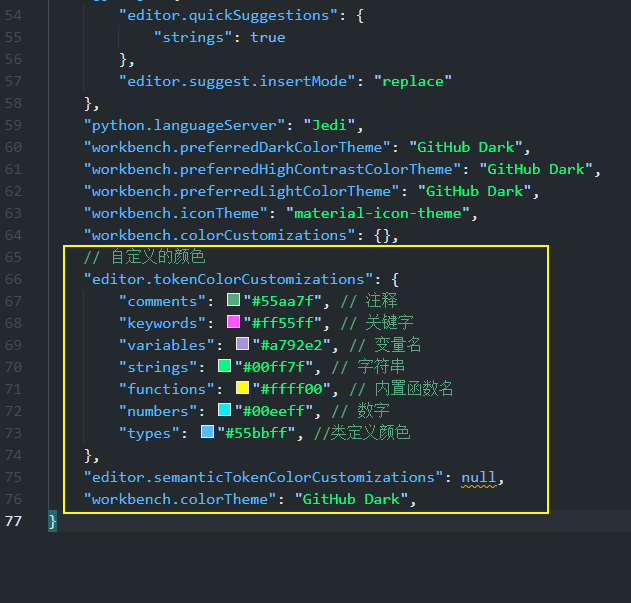Click the #ffff00 functions color swatch

pos(242,388)
